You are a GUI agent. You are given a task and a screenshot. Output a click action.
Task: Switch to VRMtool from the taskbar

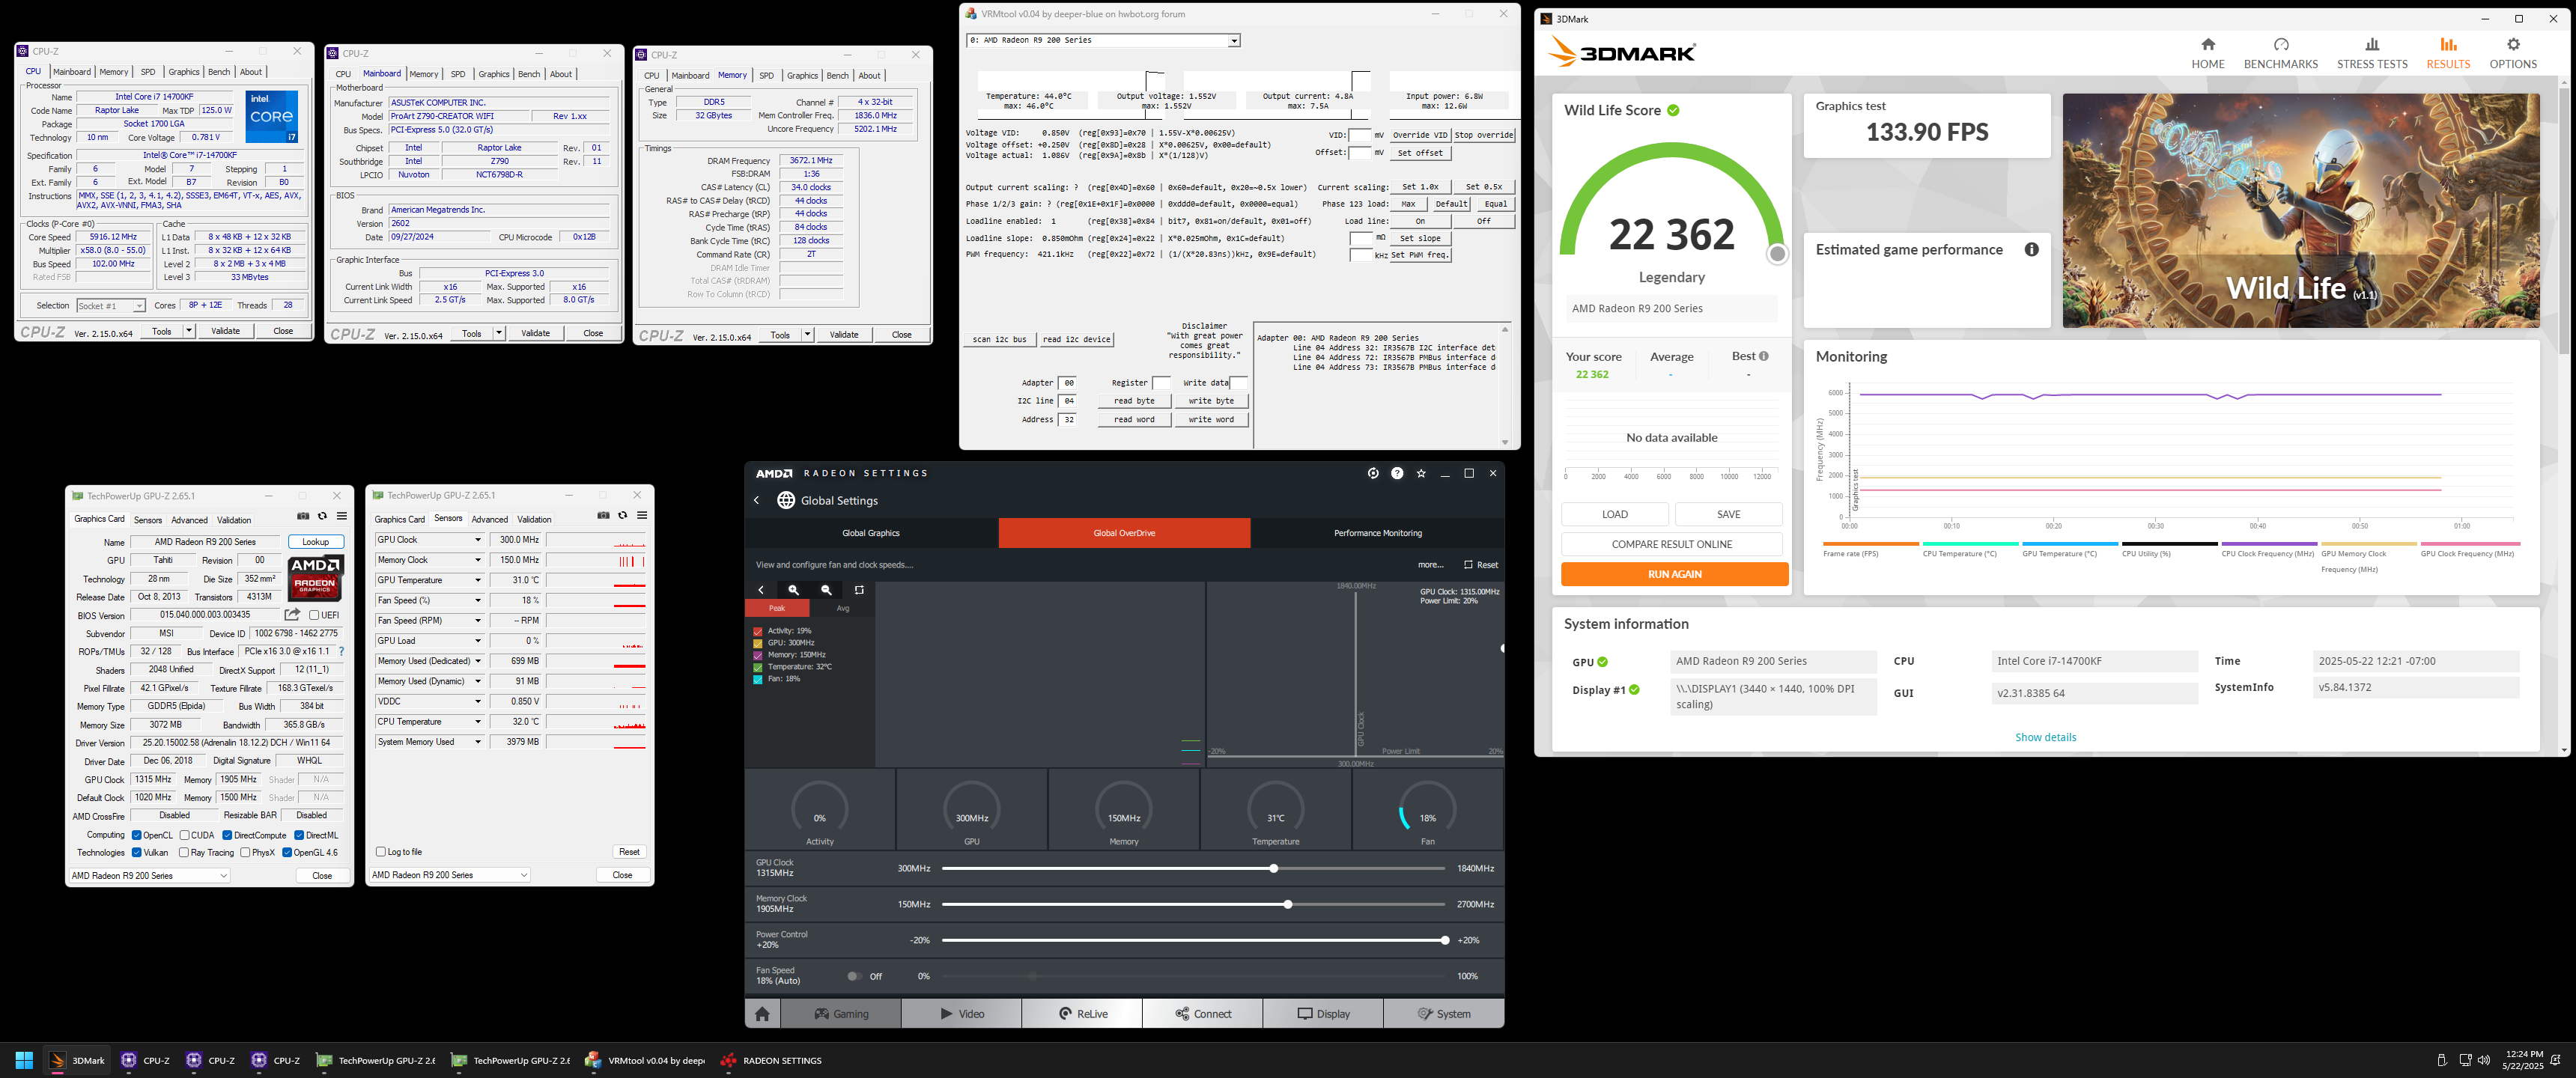pos(645,1060)
